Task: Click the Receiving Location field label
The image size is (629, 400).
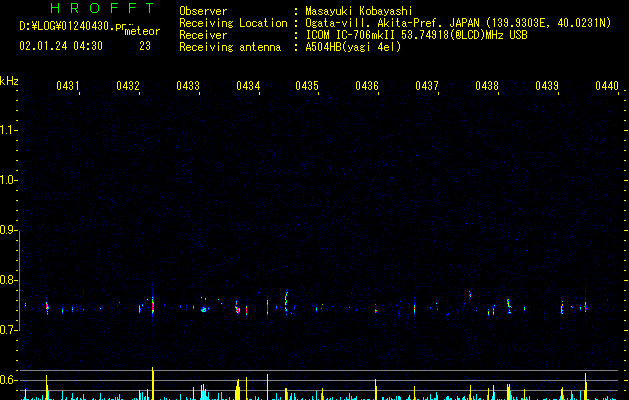Action: pos(233,23)
